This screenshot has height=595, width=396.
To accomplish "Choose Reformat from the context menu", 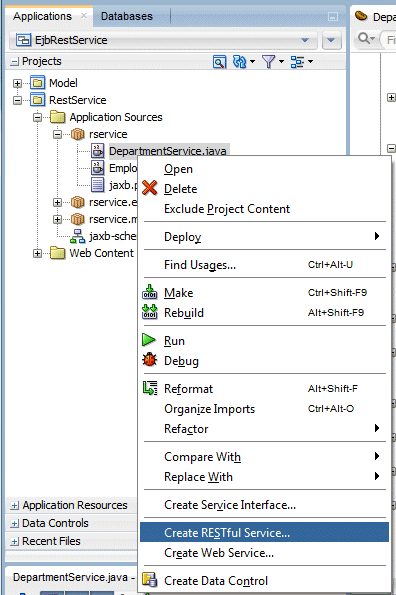I will [x=265, y=389].
